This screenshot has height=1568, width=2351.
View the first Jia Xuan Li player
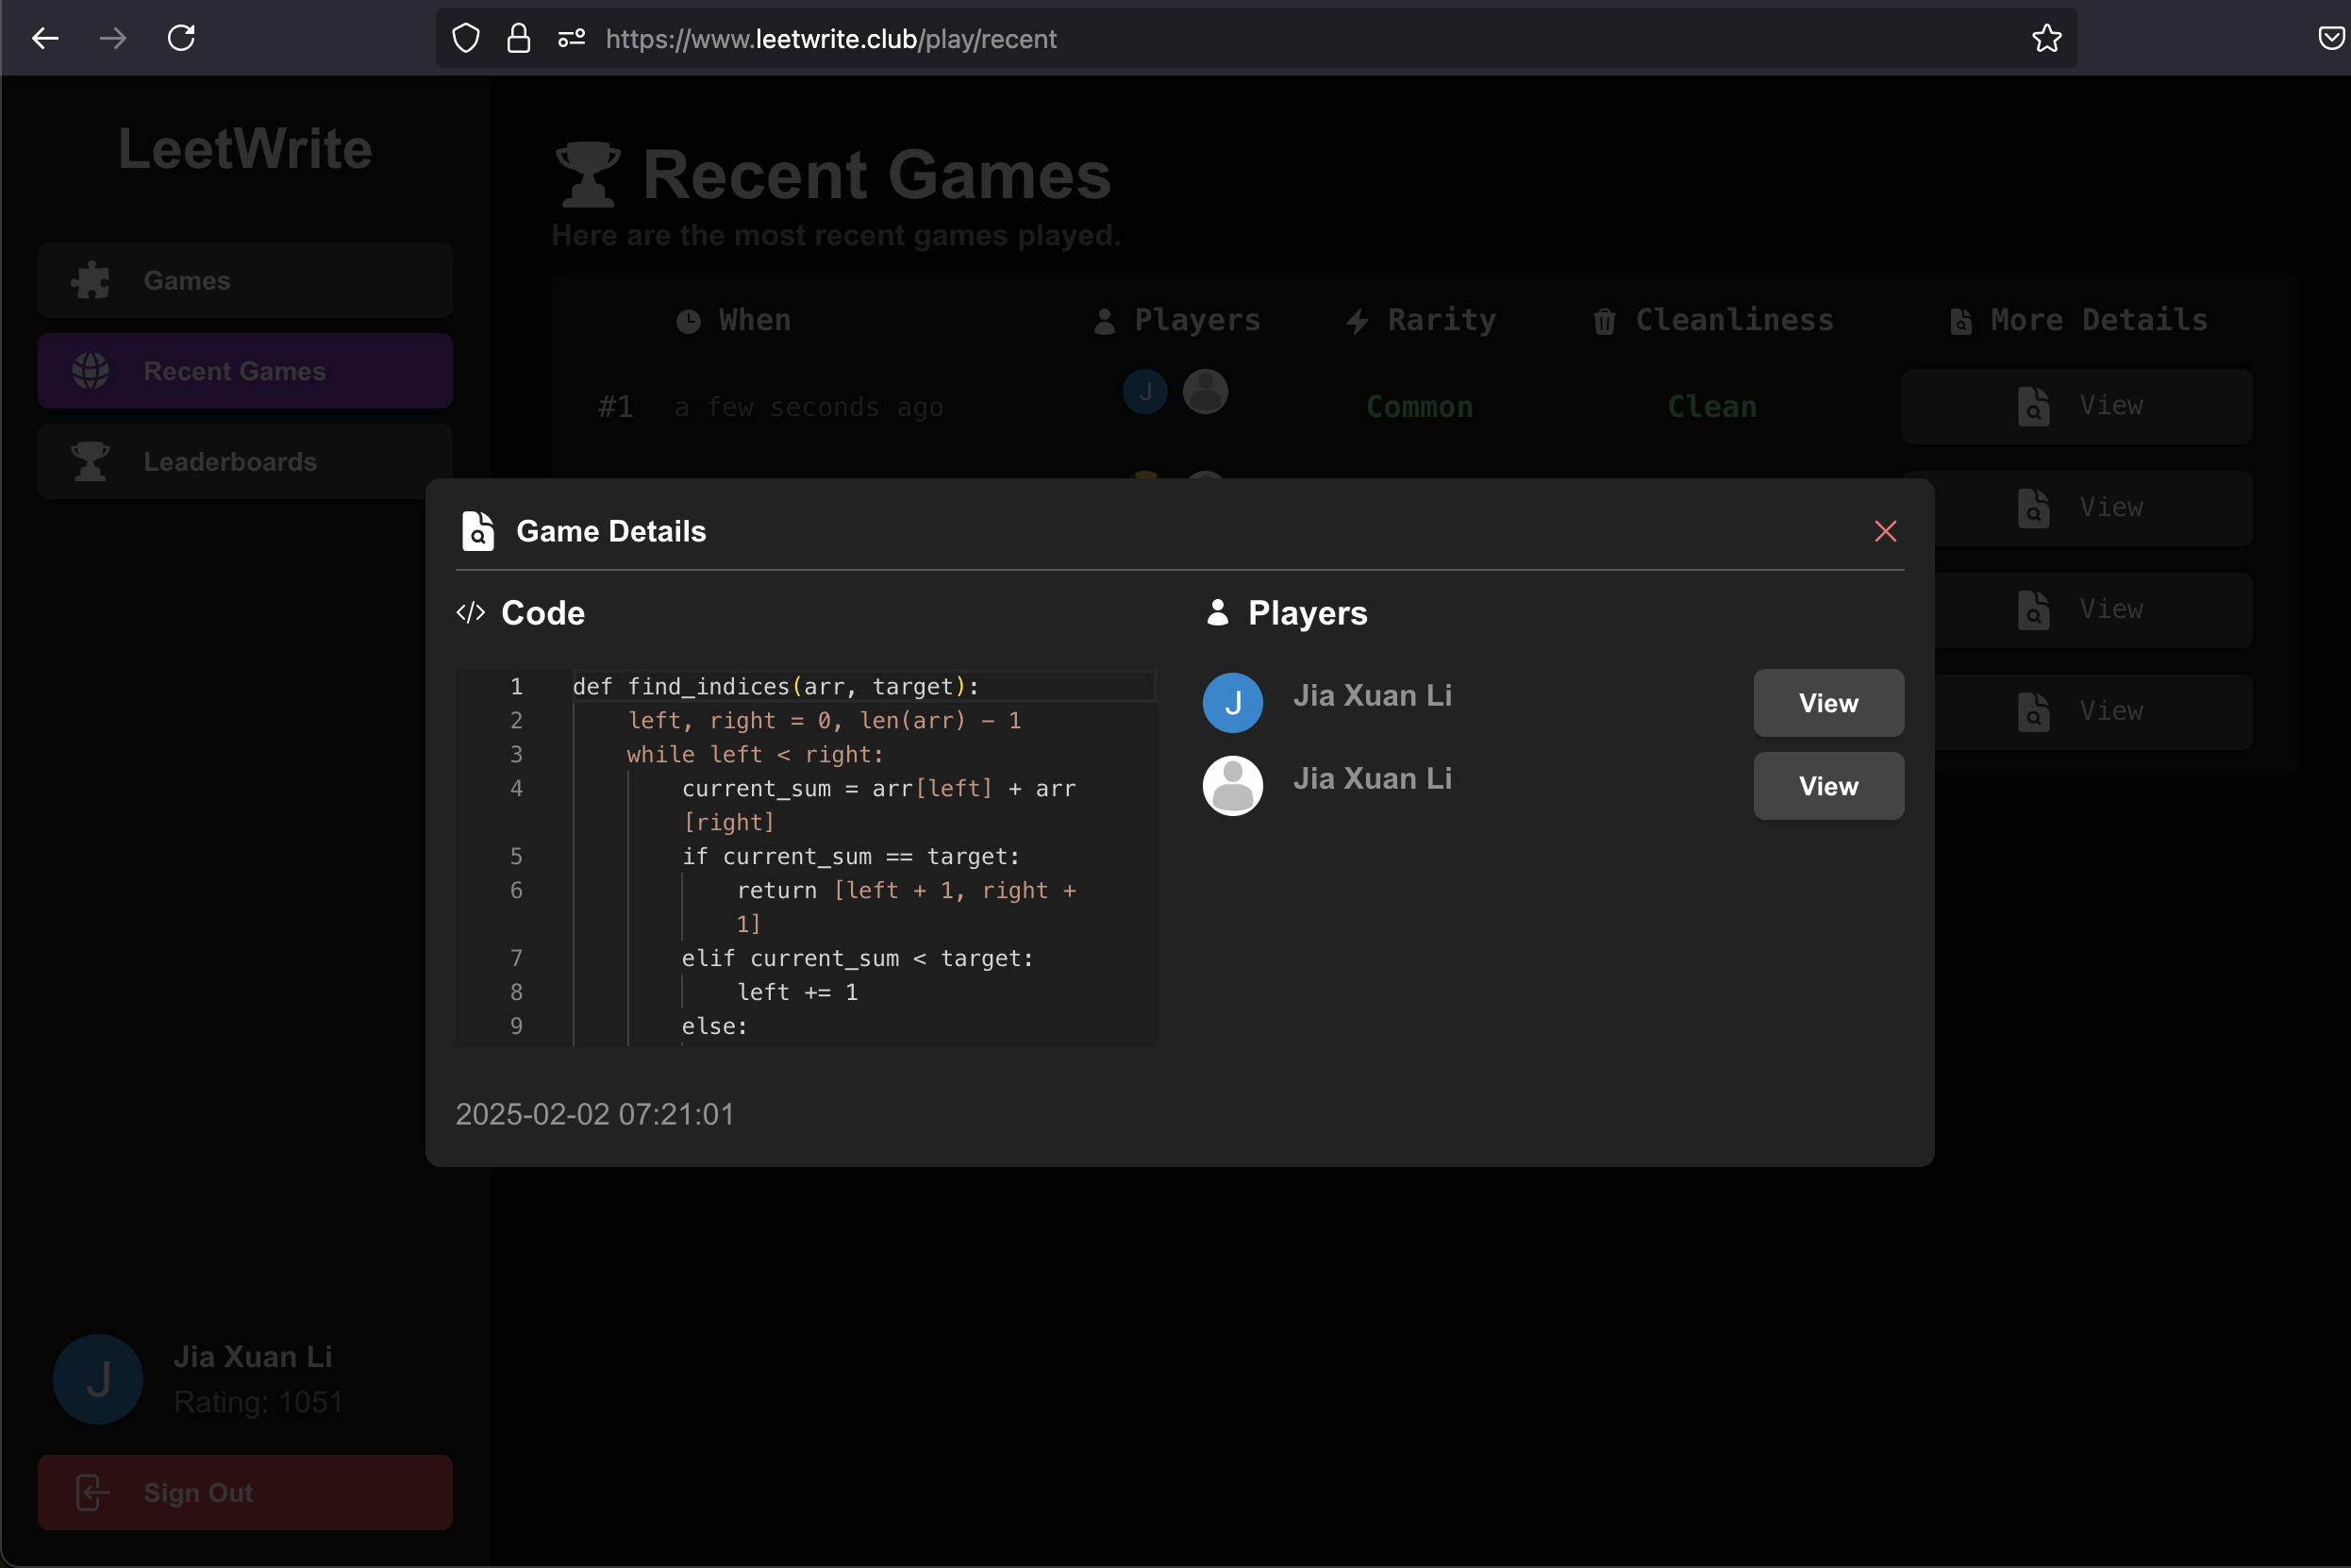pyautogui.click(x=1828, y=703)
